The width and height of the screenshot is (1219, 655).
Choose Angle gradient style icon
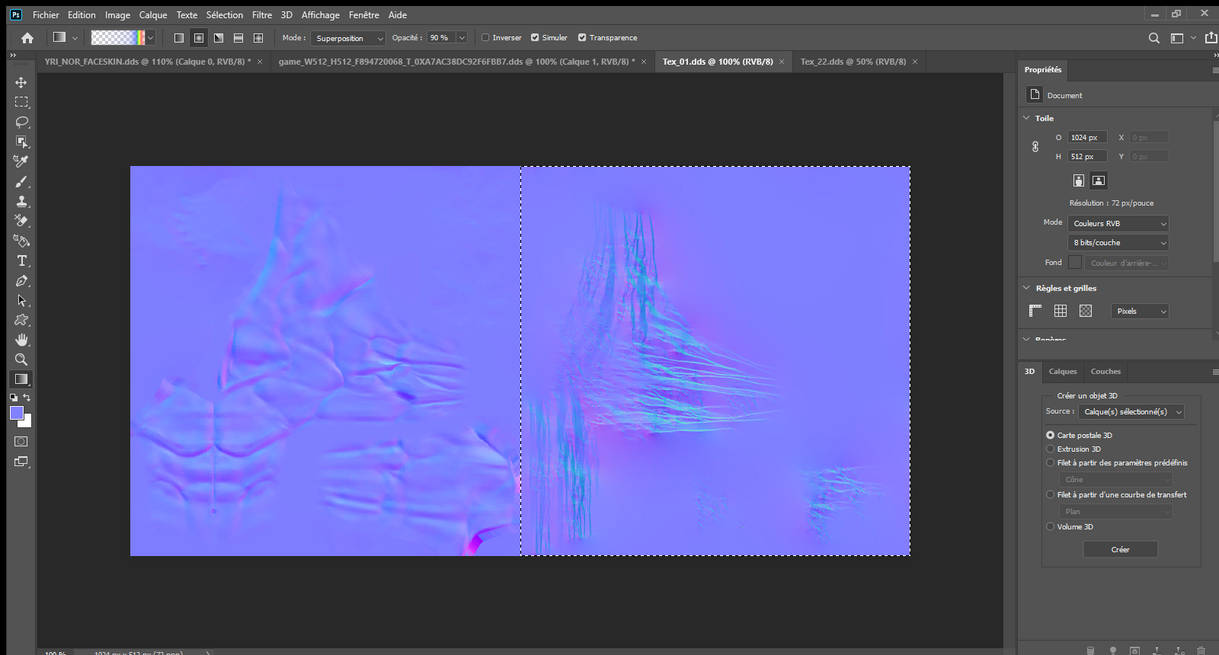(218, 38)
